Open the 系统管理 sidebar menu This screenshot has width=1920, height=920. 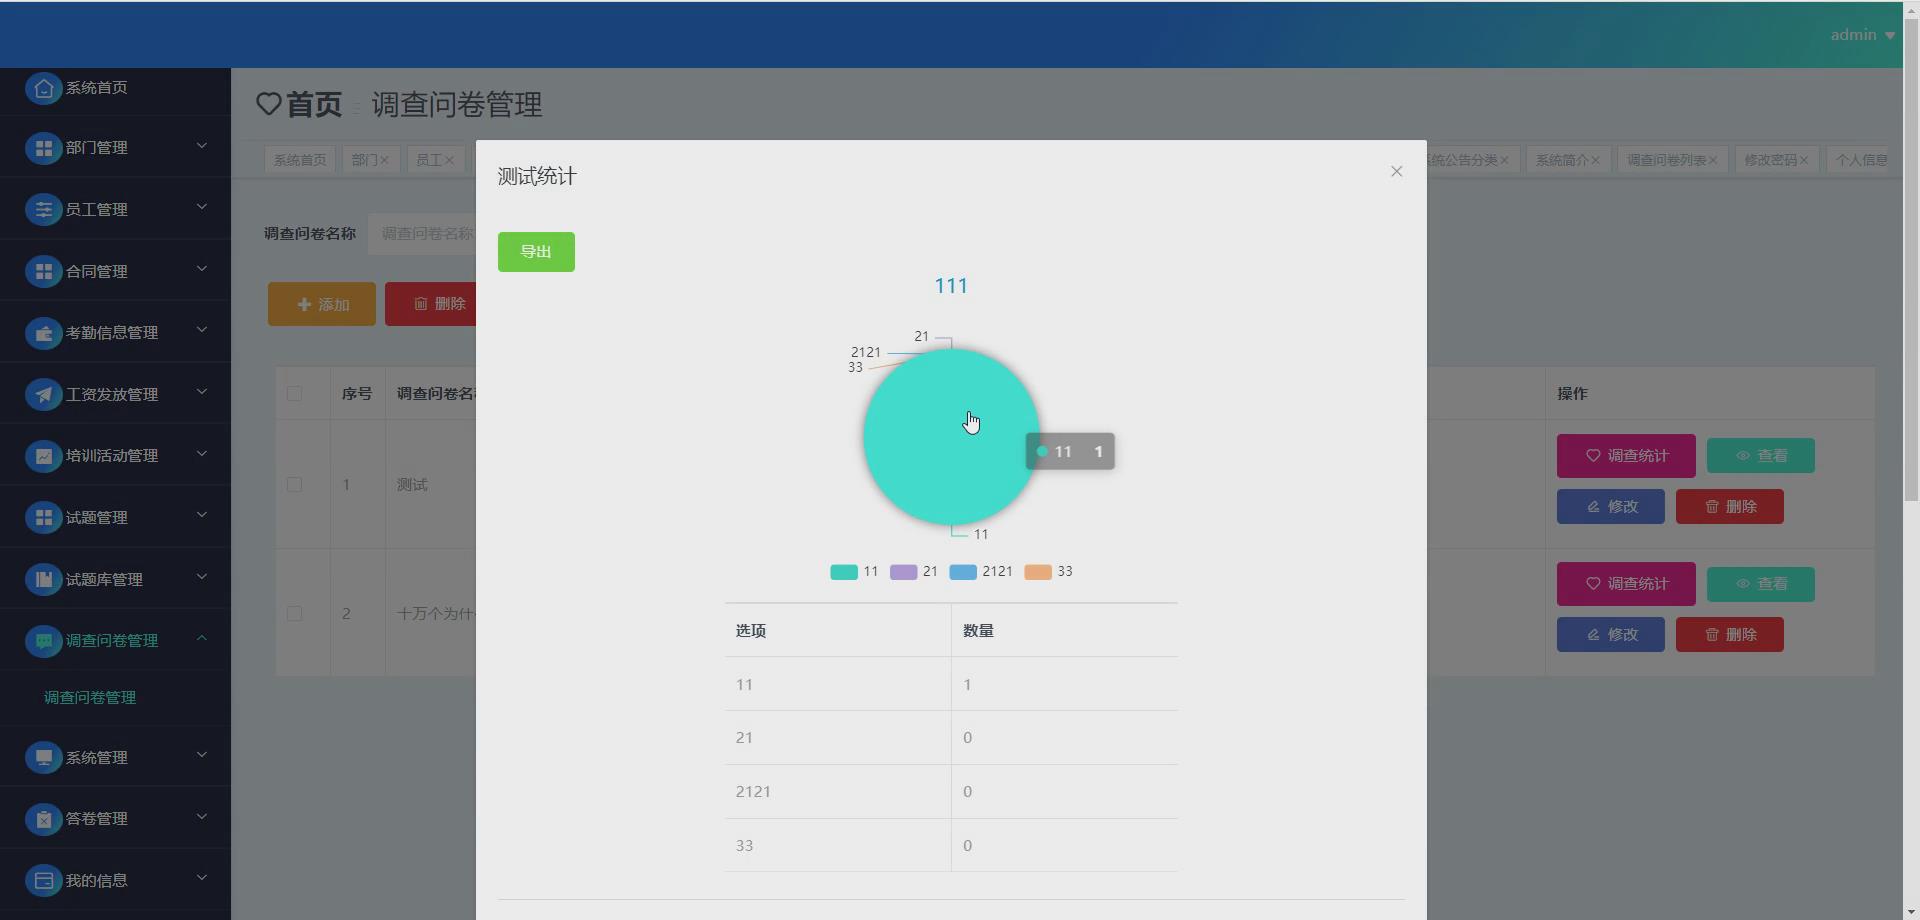(x=115, y=758)
